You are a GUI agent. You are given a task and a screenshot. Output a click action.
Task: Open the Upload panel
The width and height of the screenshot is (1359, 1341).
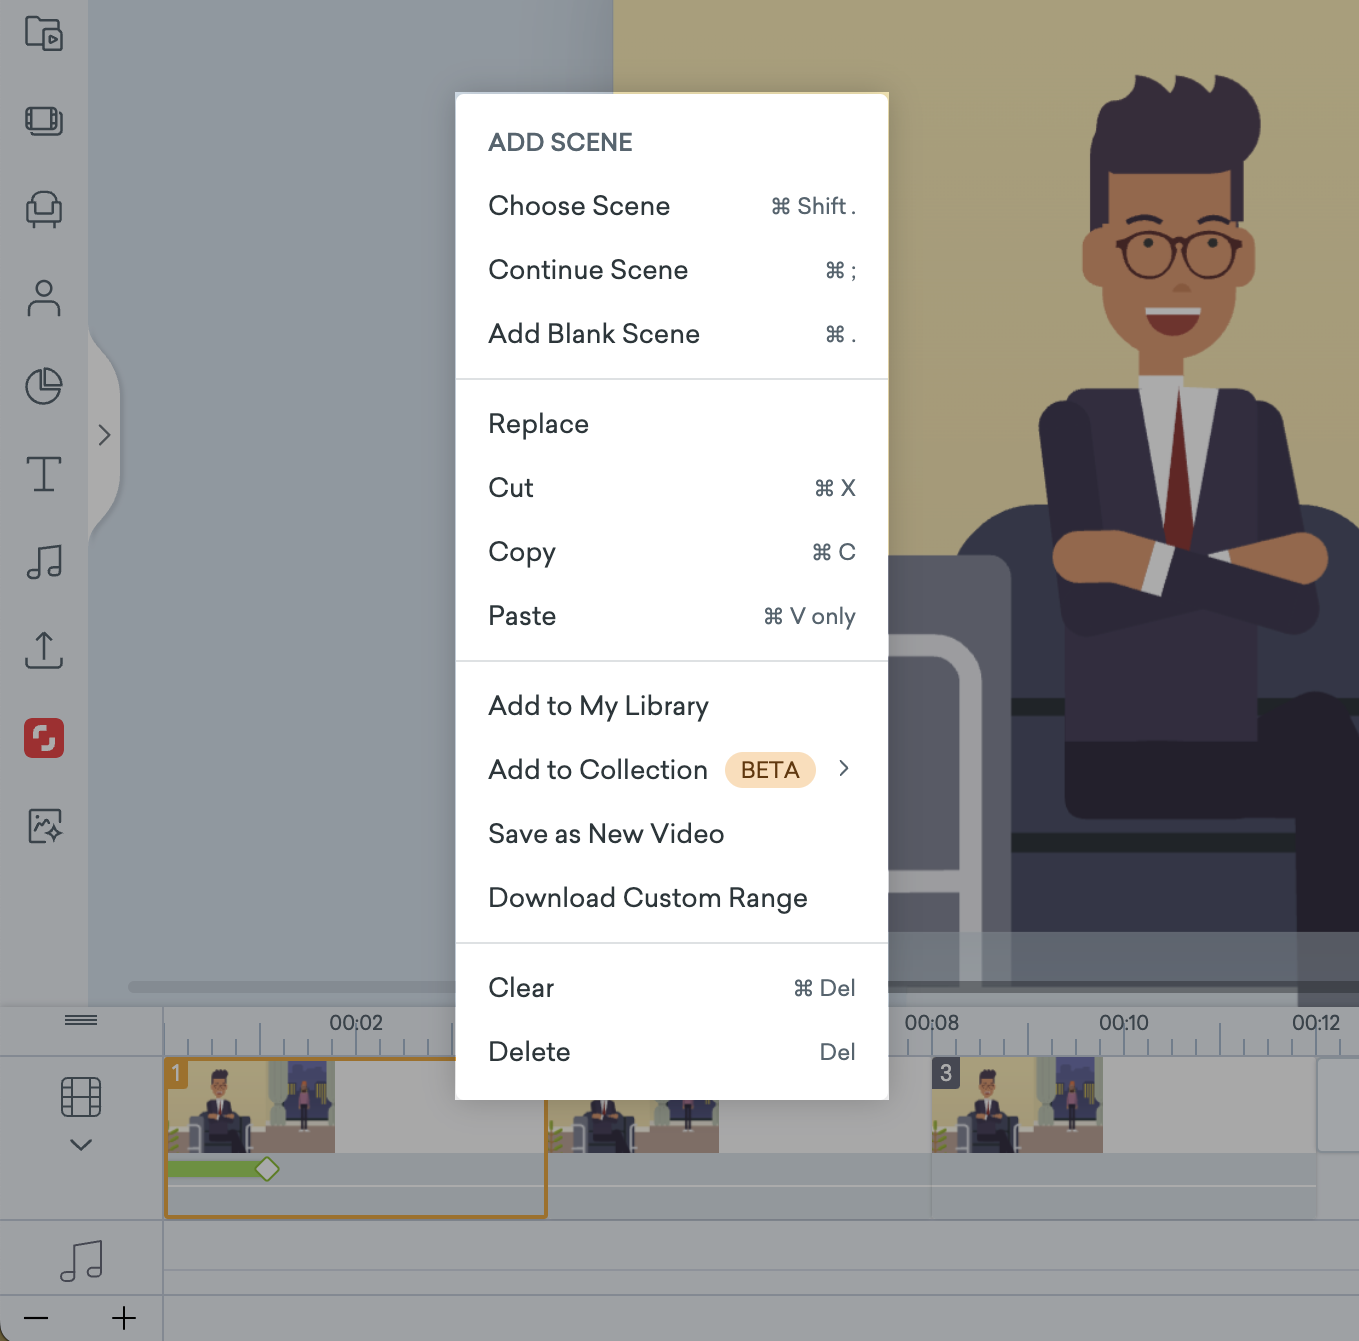[43, 650]
